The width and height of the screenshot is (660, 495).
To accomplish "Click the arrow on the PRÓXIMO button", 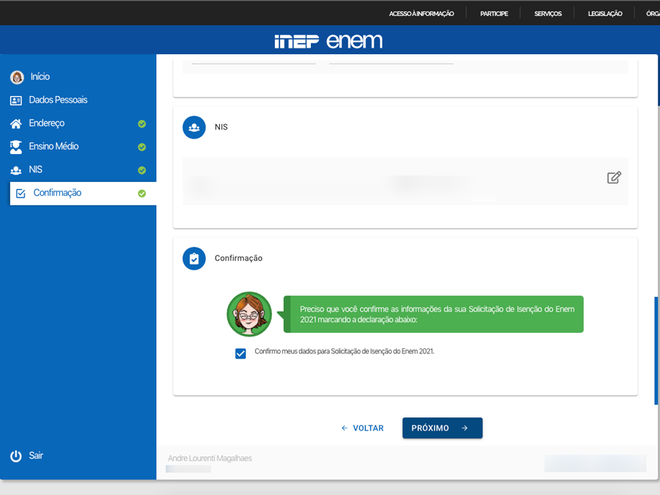I will pyautogui.click(x=464, y=428).
